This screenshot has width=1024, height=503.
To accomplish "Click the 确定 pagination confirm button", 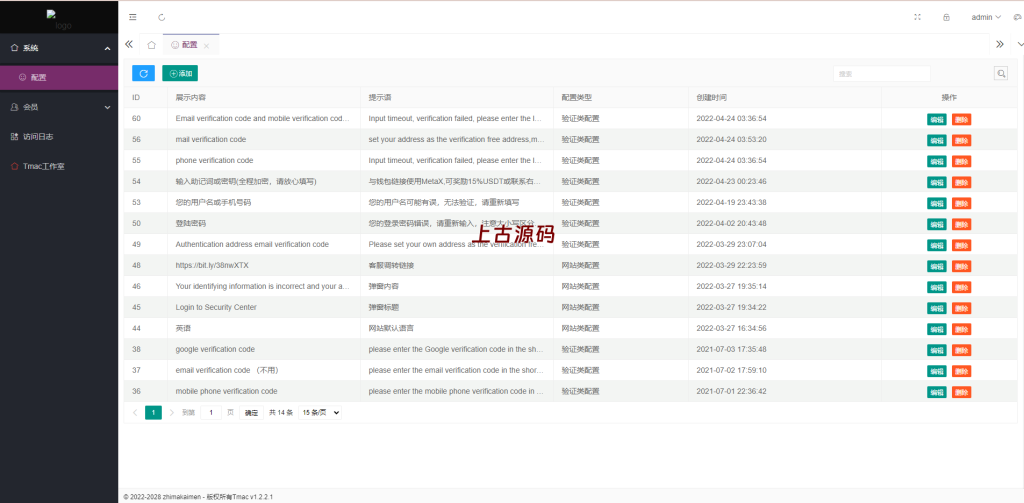I will click(251, 413).
